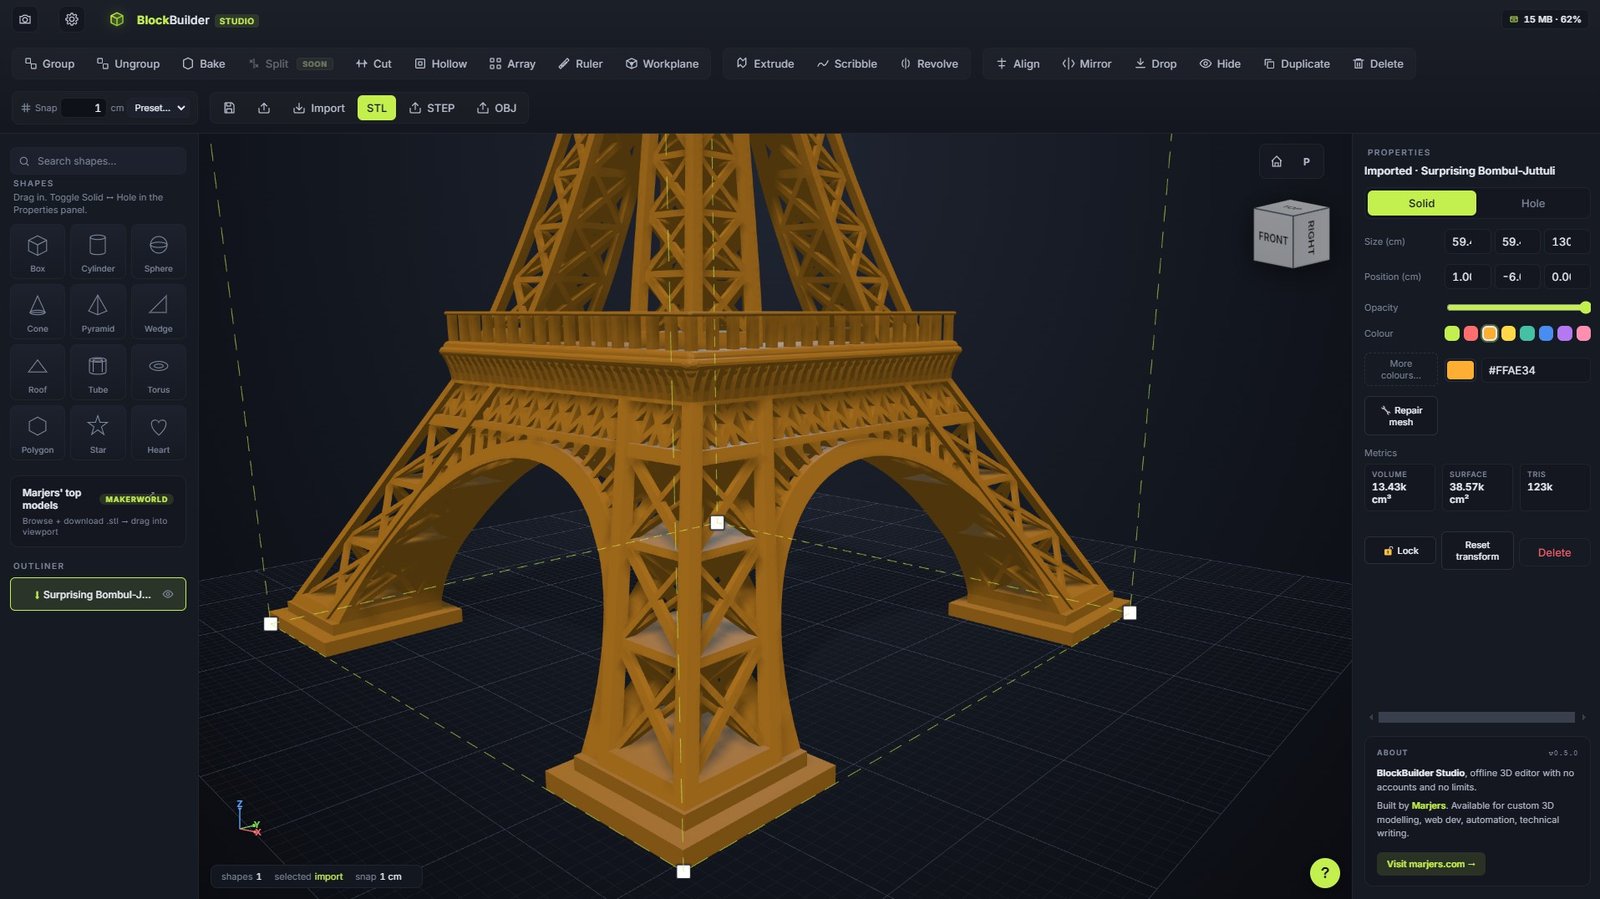This screenshot has width=1600, height=899.
Task: Set object mode to Hole
Action: [1533, 203]
